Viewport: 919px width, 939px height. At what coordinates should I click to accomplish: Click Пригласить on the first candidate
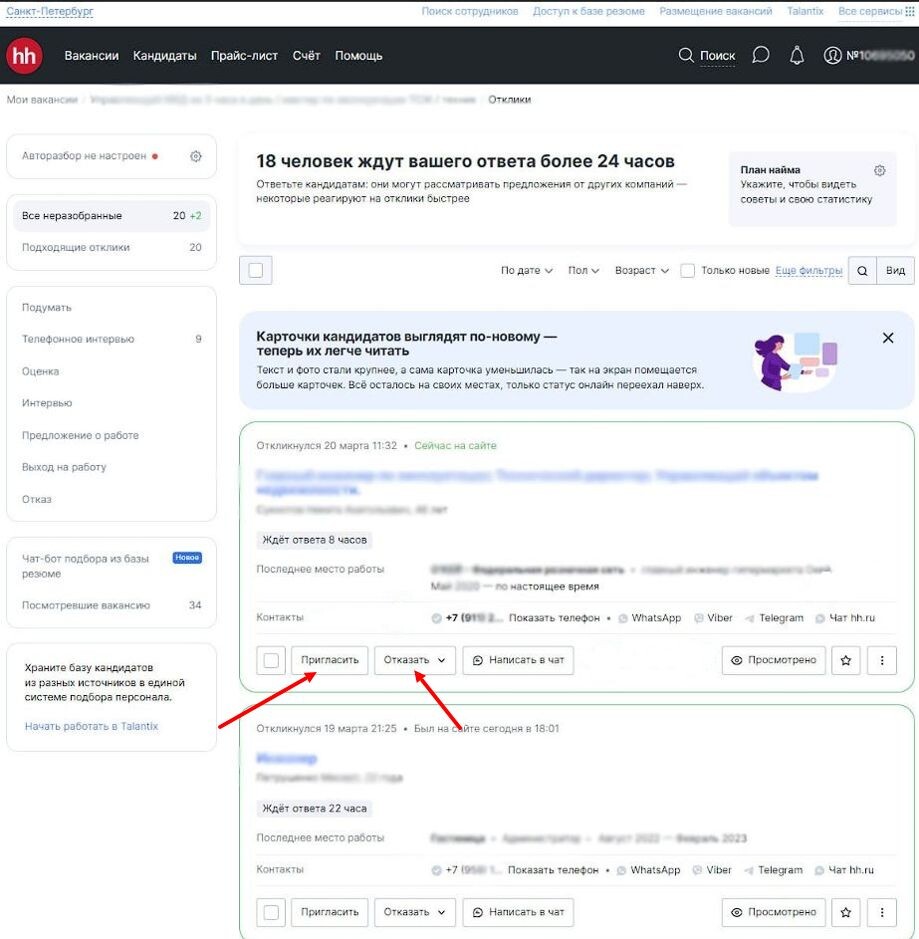(329, 661)
